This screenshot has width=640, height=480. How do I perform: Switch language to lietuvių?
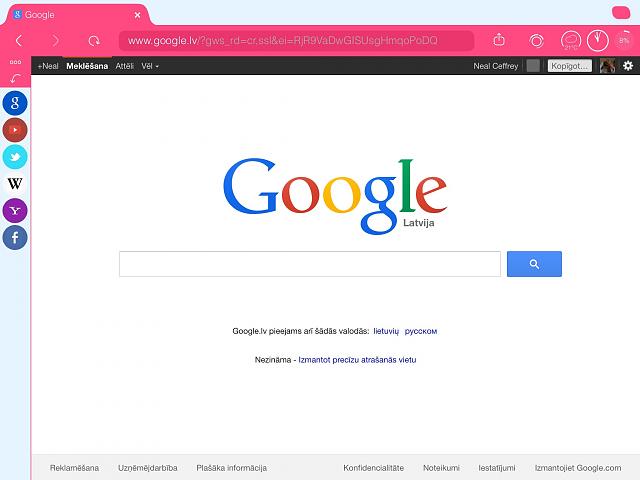coord(386,331)
